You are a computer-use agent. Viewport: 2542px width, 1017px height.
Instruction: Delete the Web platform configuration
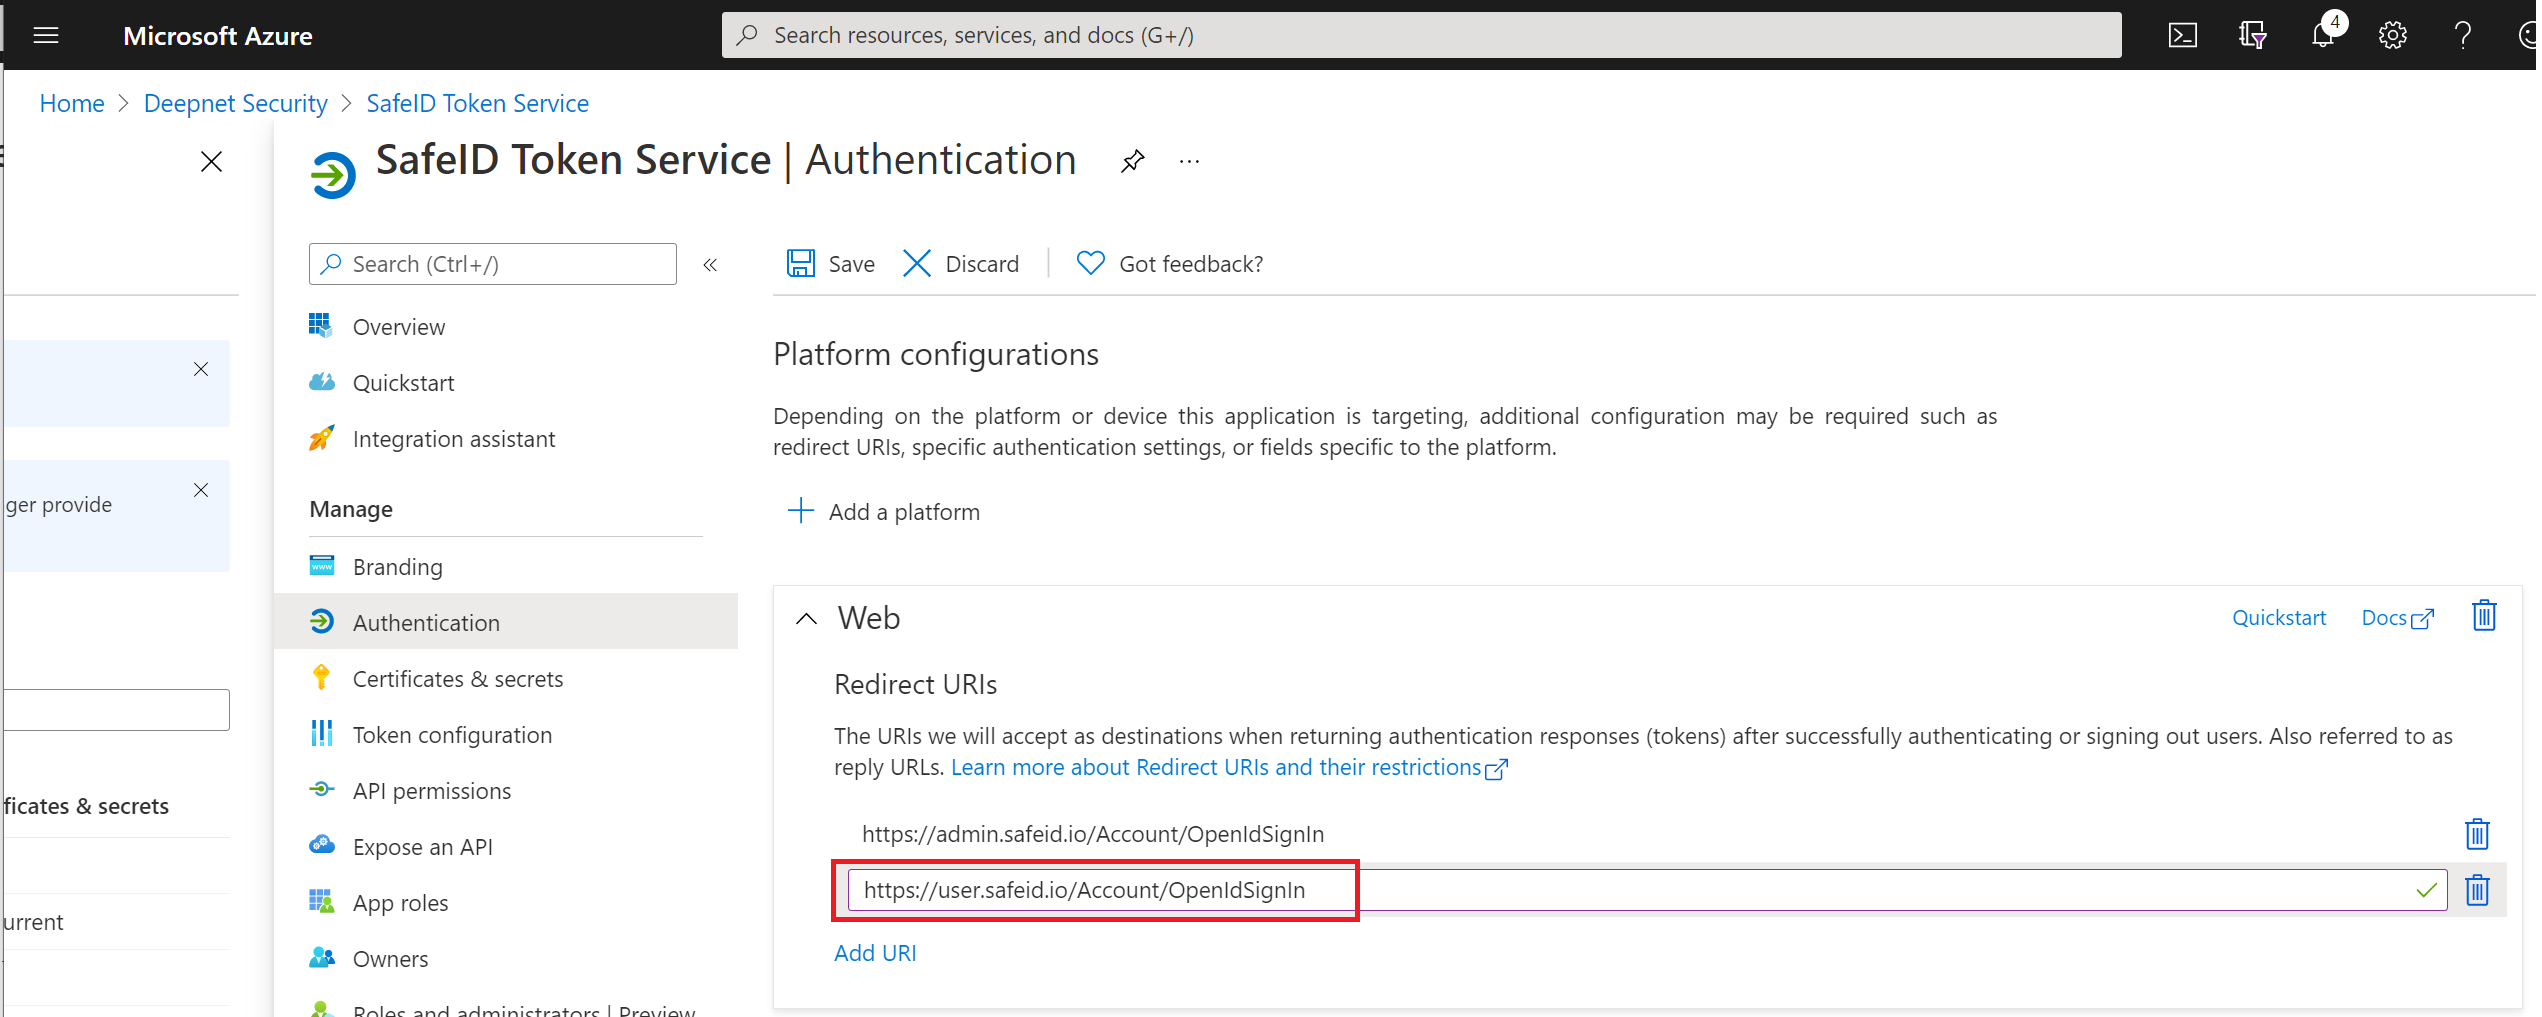click(2484, 616)
